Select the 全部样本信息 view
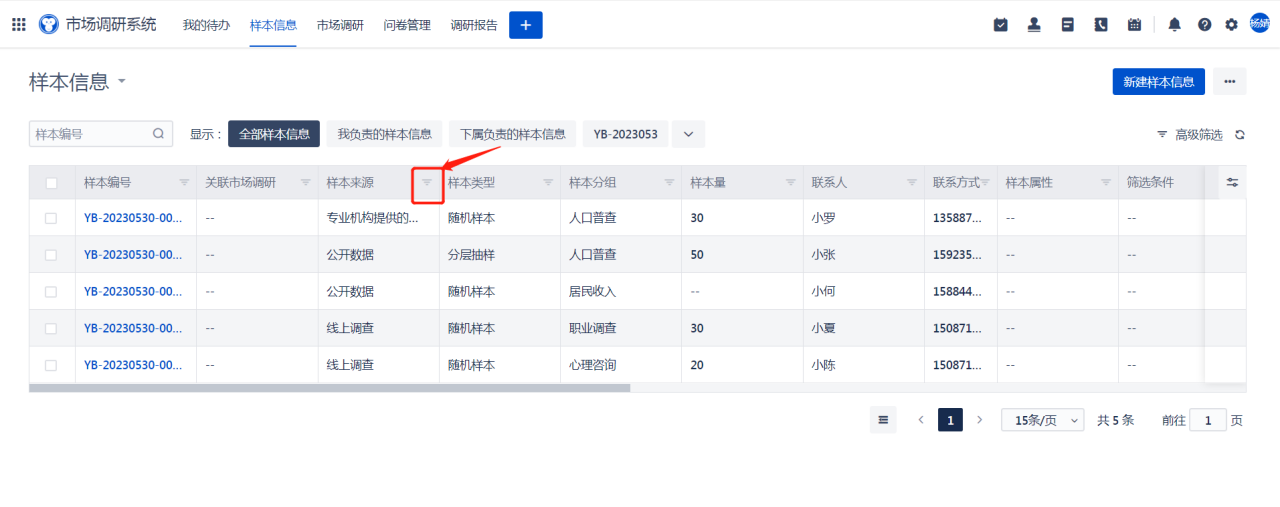This screenshot has width=1280, height=507. [x=274, y=134]
